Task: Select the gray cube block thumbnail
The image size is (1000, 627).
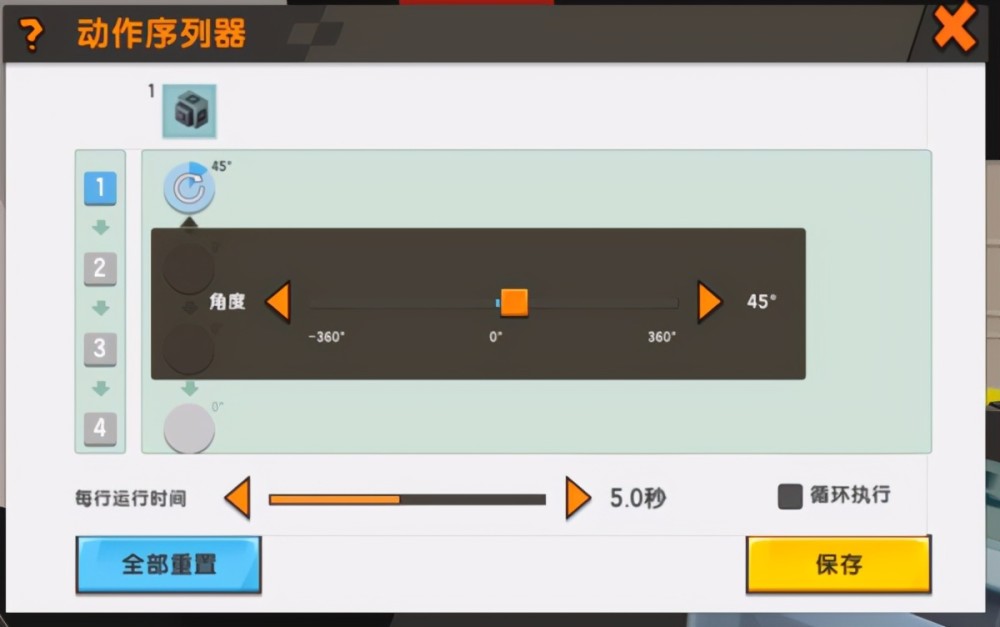Action: 189,111
